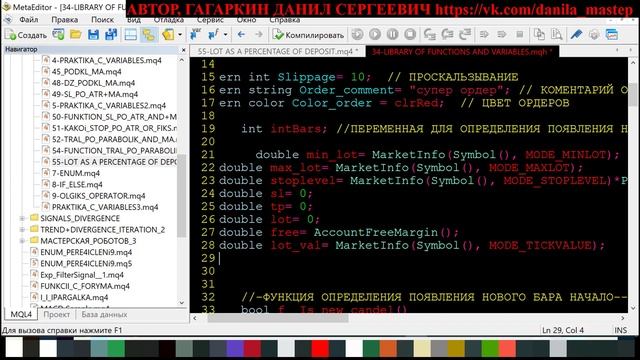Go back with the blue left arrow
Screen dimensions: 640x360
click(241, 35)
